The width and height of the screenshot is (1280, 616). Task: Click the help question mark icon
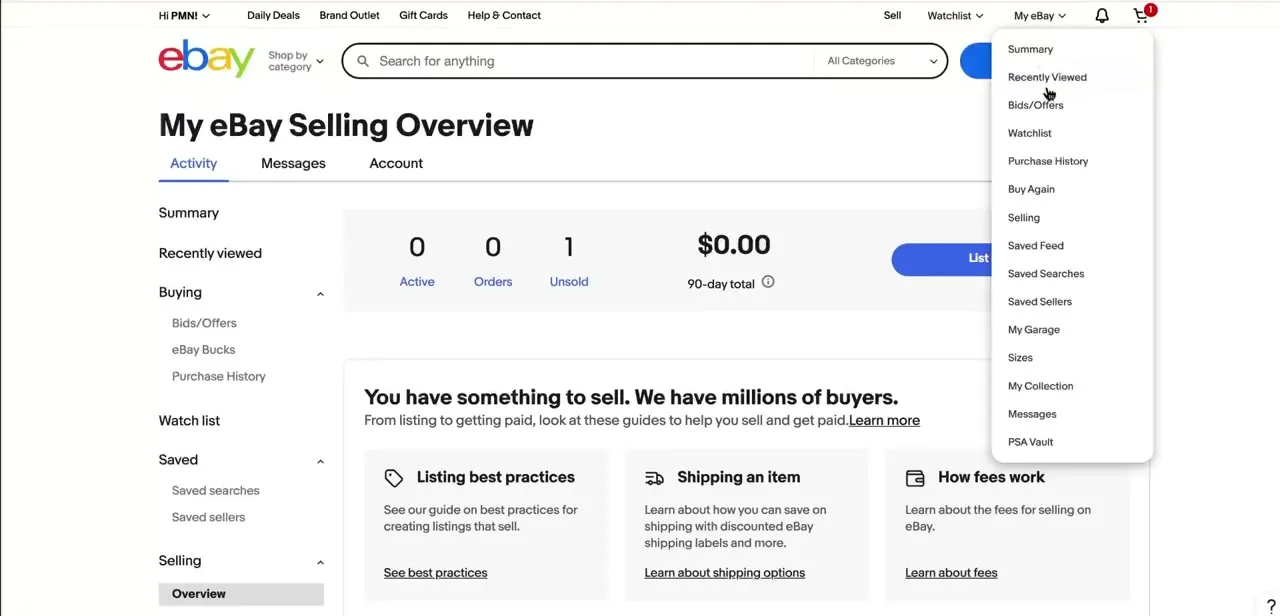1271,606
